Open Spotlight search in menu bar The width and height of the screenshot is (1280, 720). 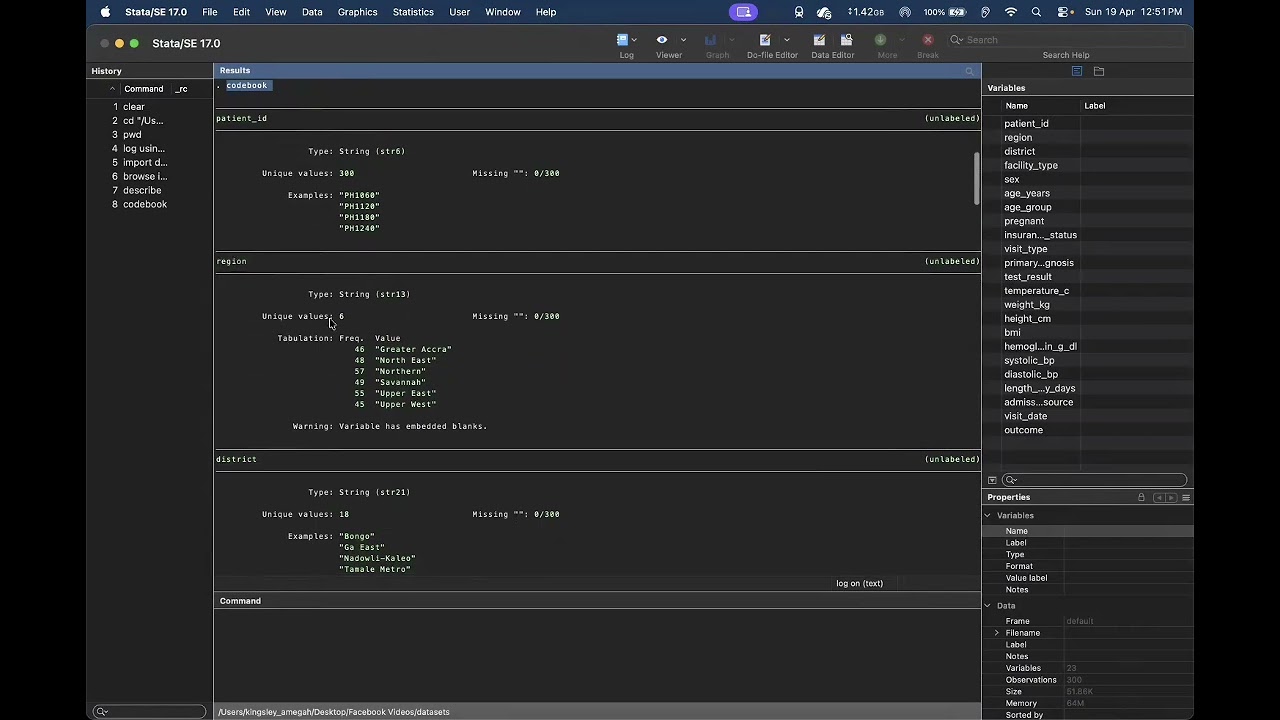pyautogui.click(x=1036, y=12)
